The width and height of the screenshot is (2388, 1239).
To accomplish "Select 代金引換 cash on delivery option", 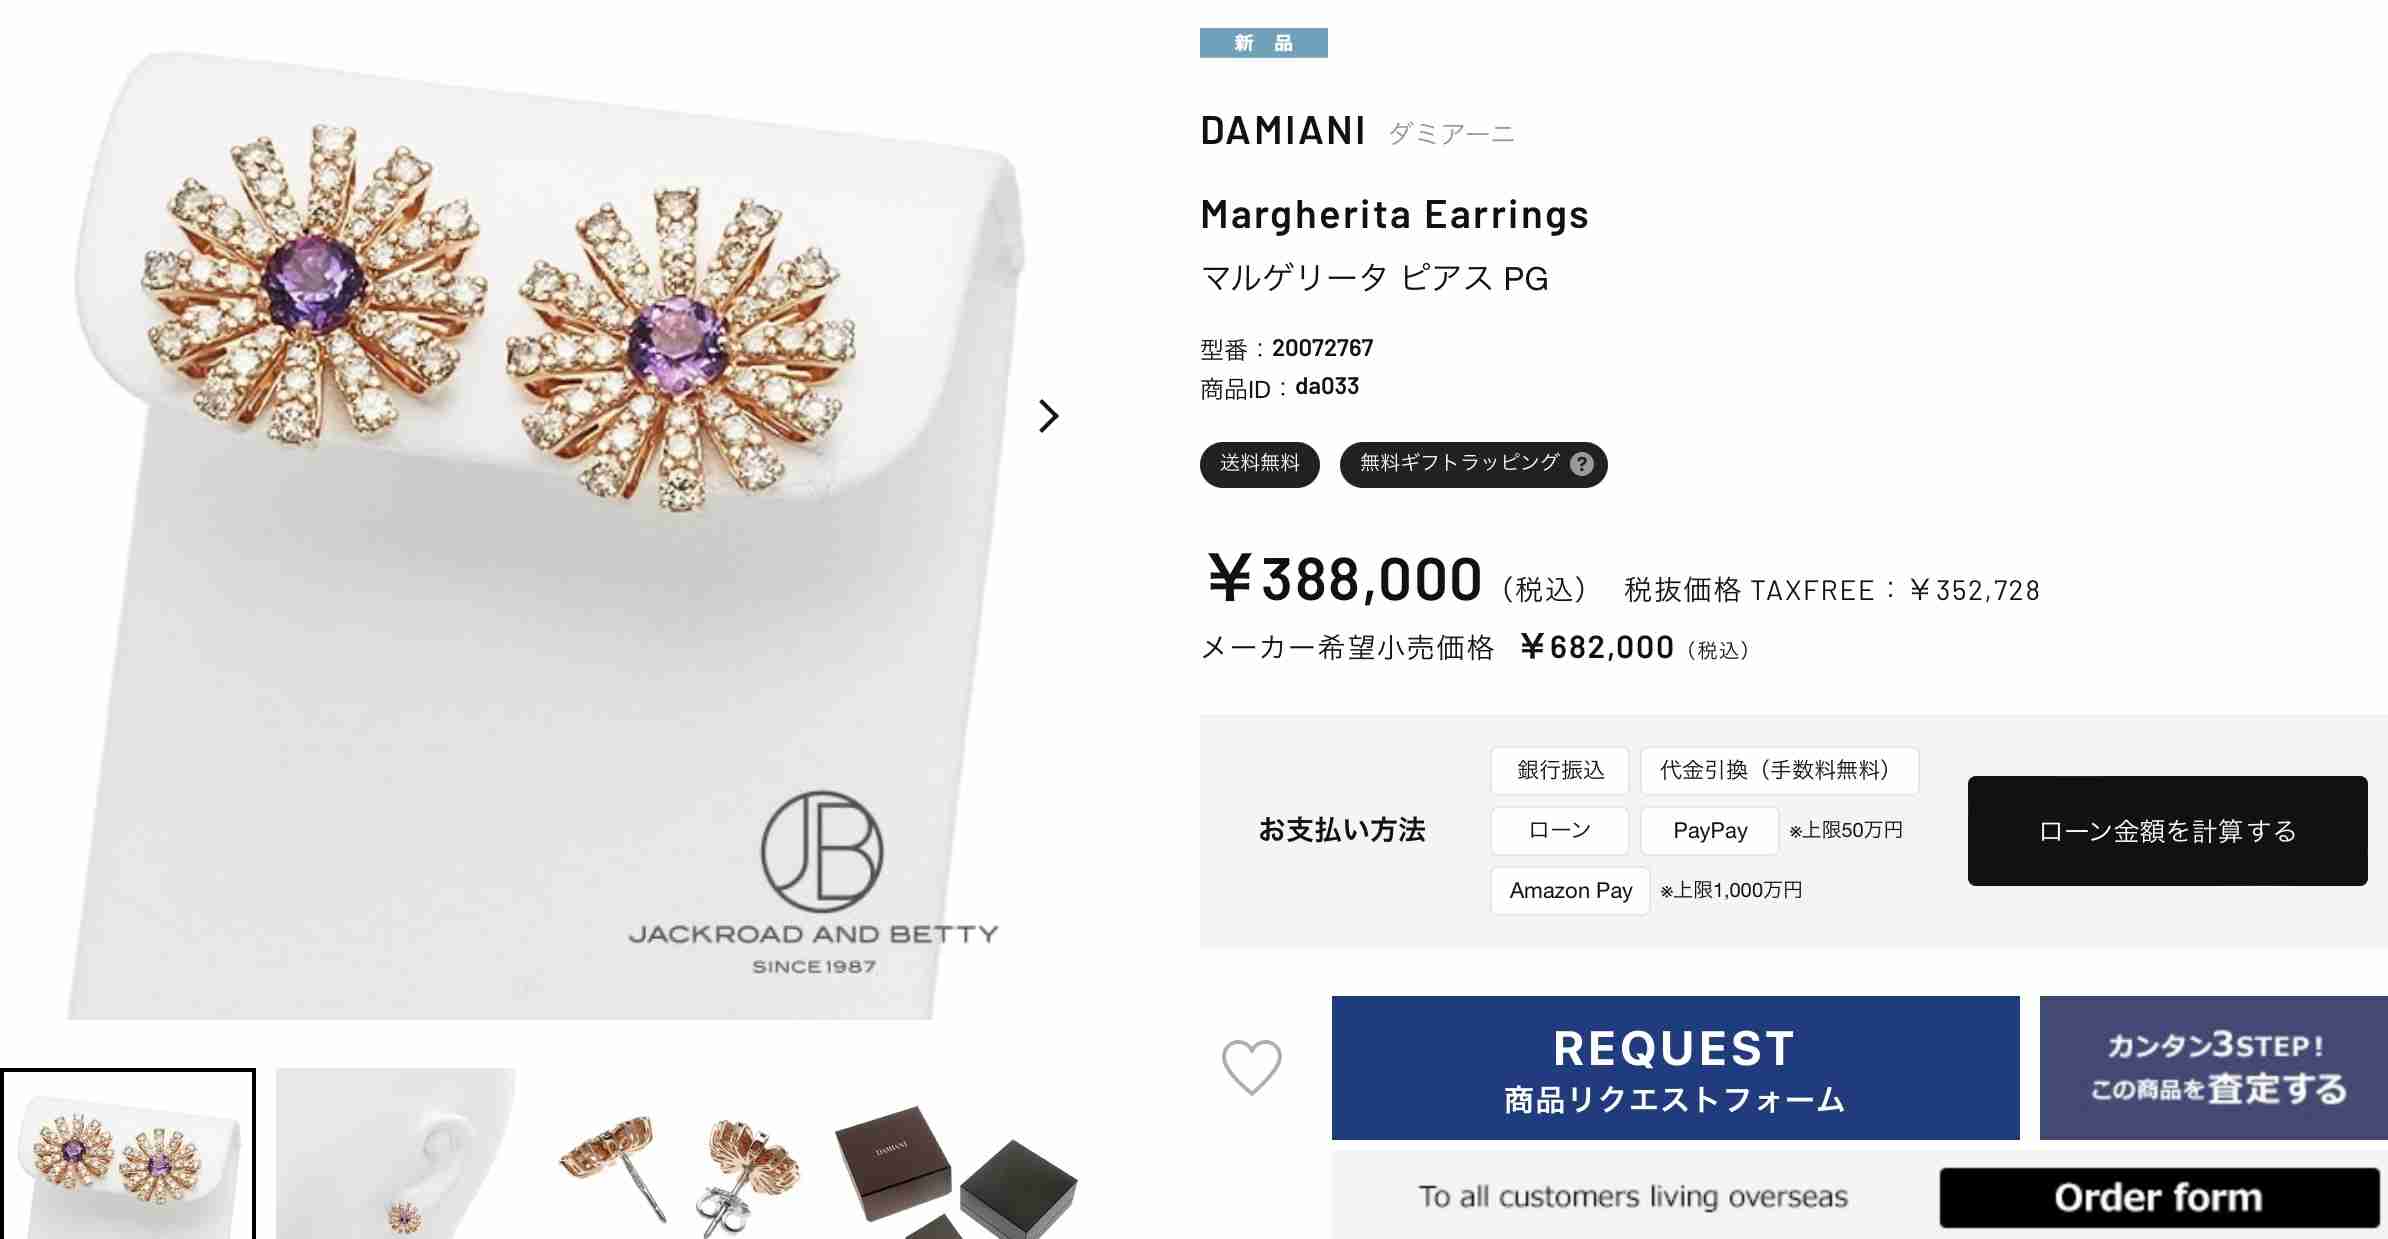I will click(1779, 770).
